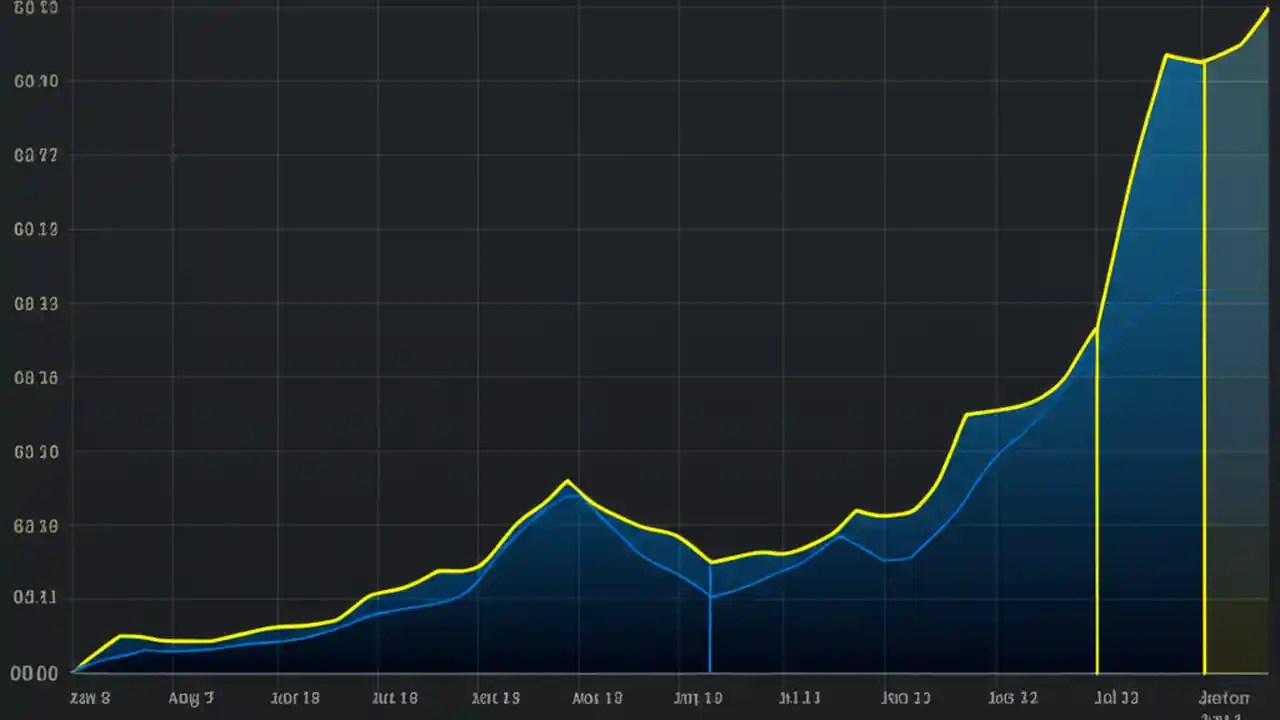Viewport: 1280px width, 720px height.
Task: Select the Aug 3 axis label
Action: coord(190,698)
